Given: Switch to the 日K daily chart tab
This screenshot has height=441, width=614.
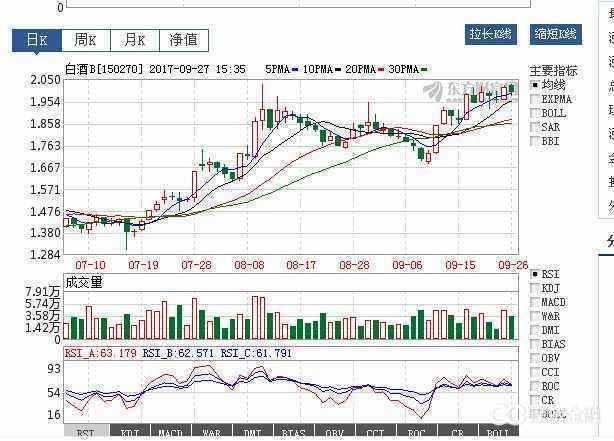Looking at the screenshot, I should pyautogui.click(x=37, y=40).
